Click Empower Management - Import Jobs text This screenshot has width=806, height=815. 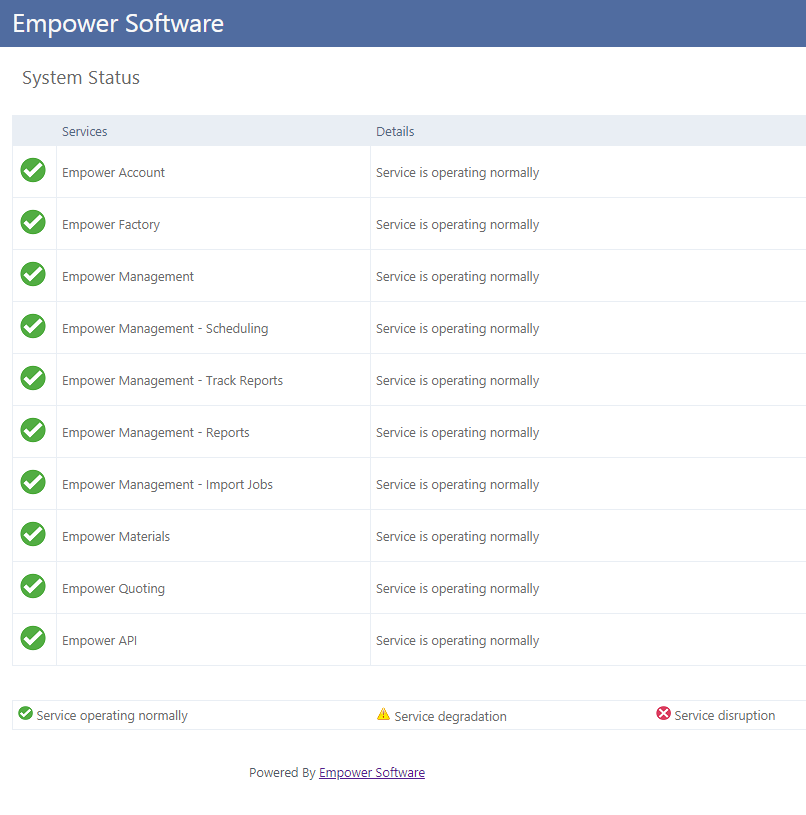(167, 485)
